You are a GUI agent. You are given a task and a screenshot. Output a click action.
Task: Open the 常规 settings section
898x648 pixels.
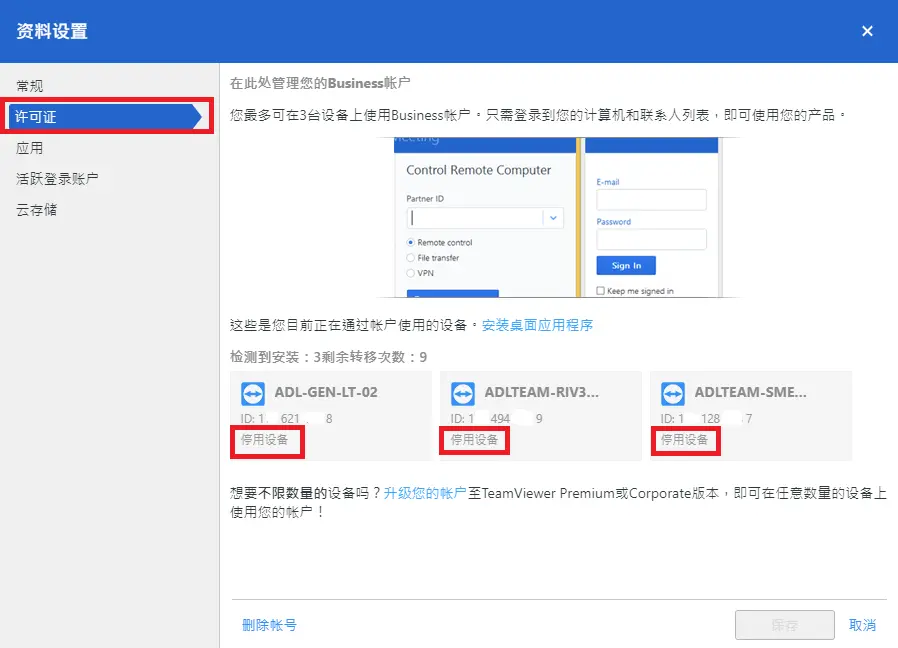click(30, 86)
